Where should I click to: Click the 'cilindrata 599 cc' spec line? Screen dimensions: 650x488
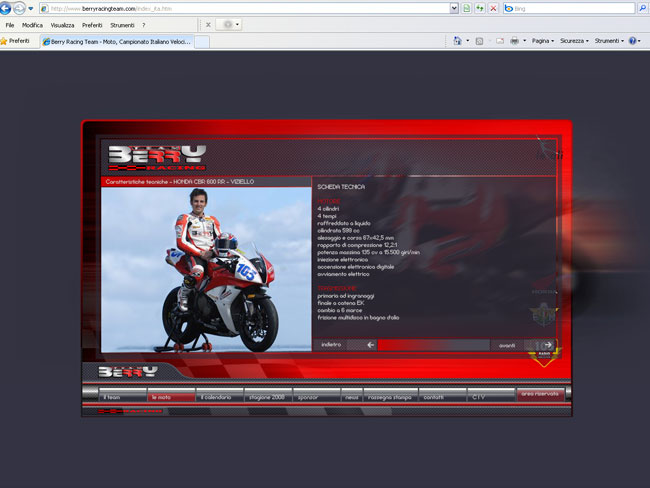click(x=338, y=231)
